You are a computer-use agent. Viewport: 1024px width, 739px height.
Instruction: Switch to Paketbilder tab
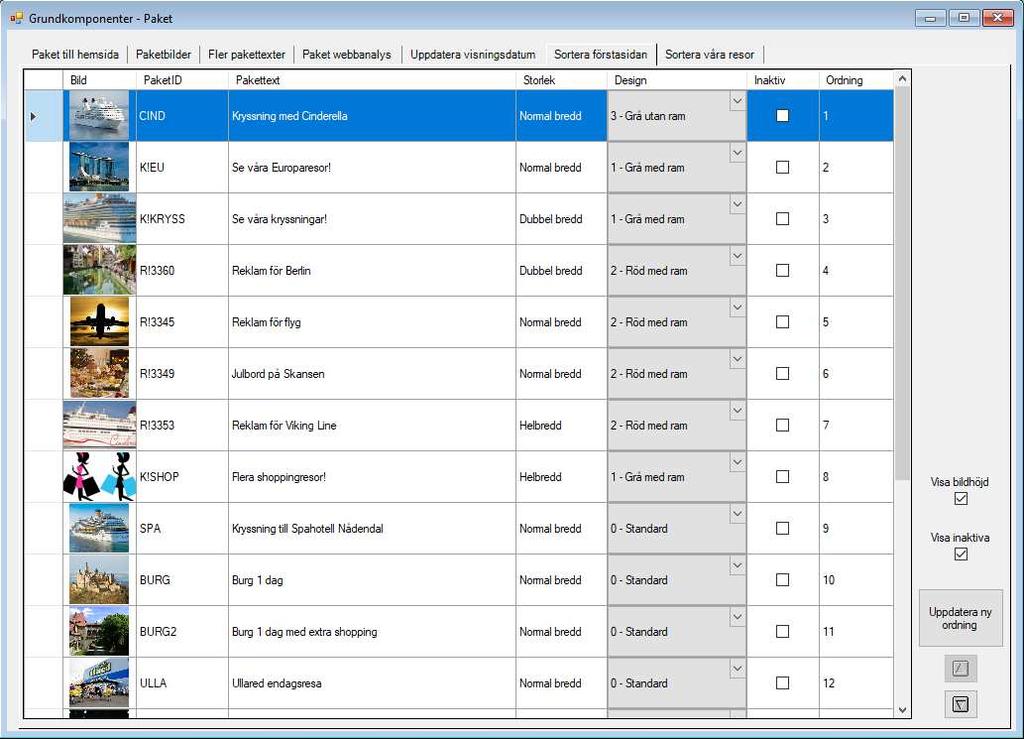pos(163,55)
